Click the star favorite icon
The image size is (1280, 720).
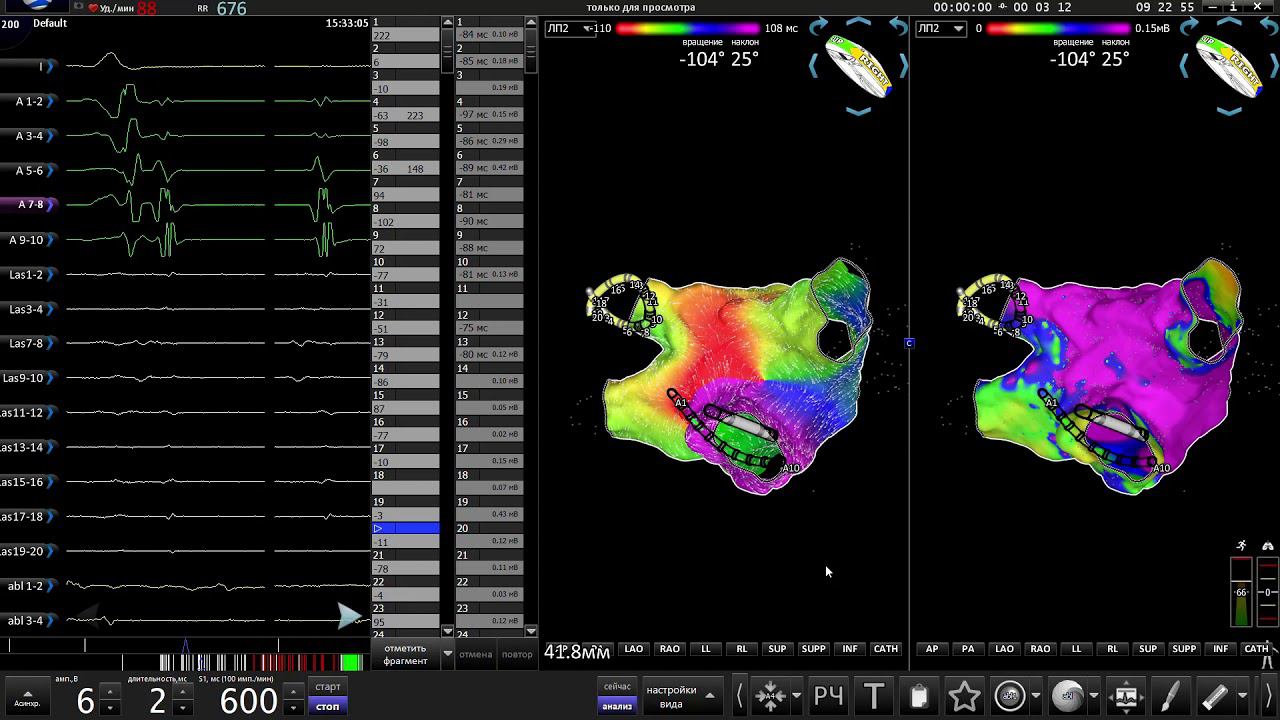(964, 696)
